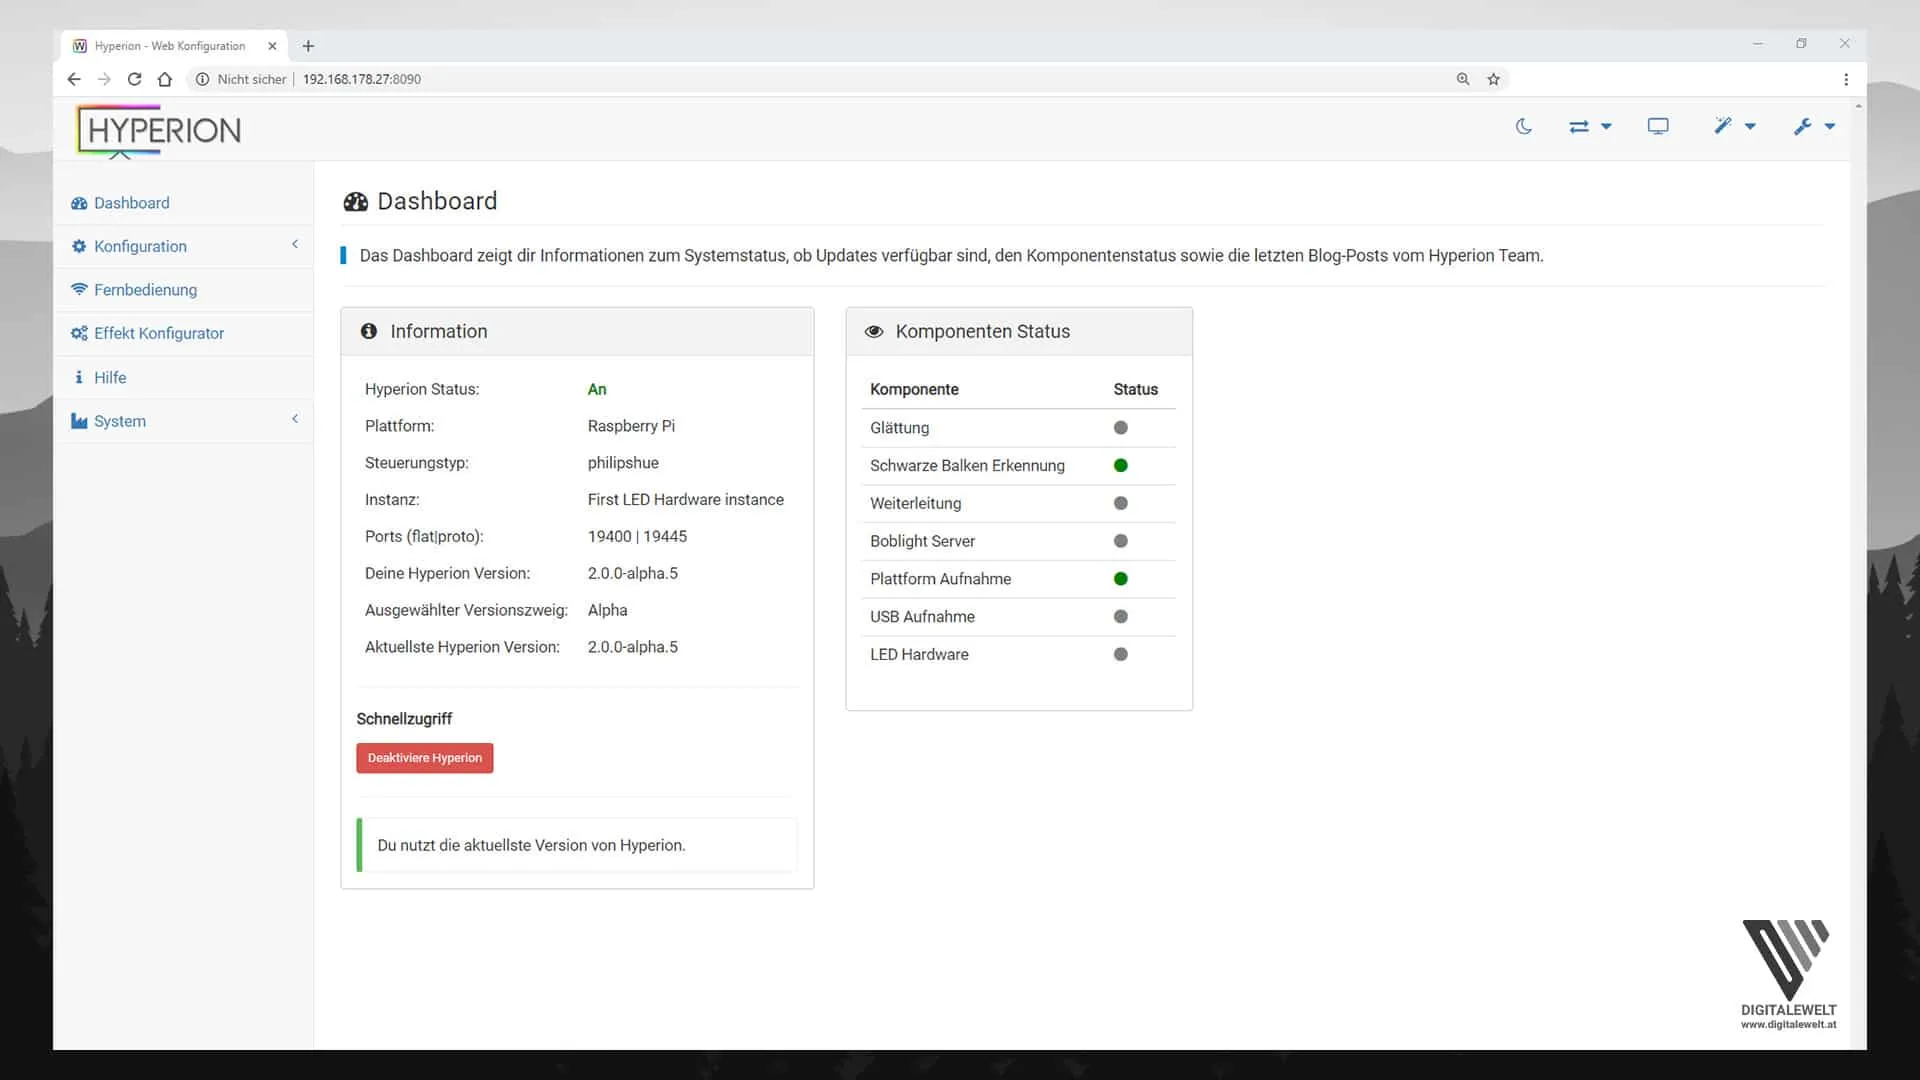Click the browser forward arrow

(x=104, y=79)
